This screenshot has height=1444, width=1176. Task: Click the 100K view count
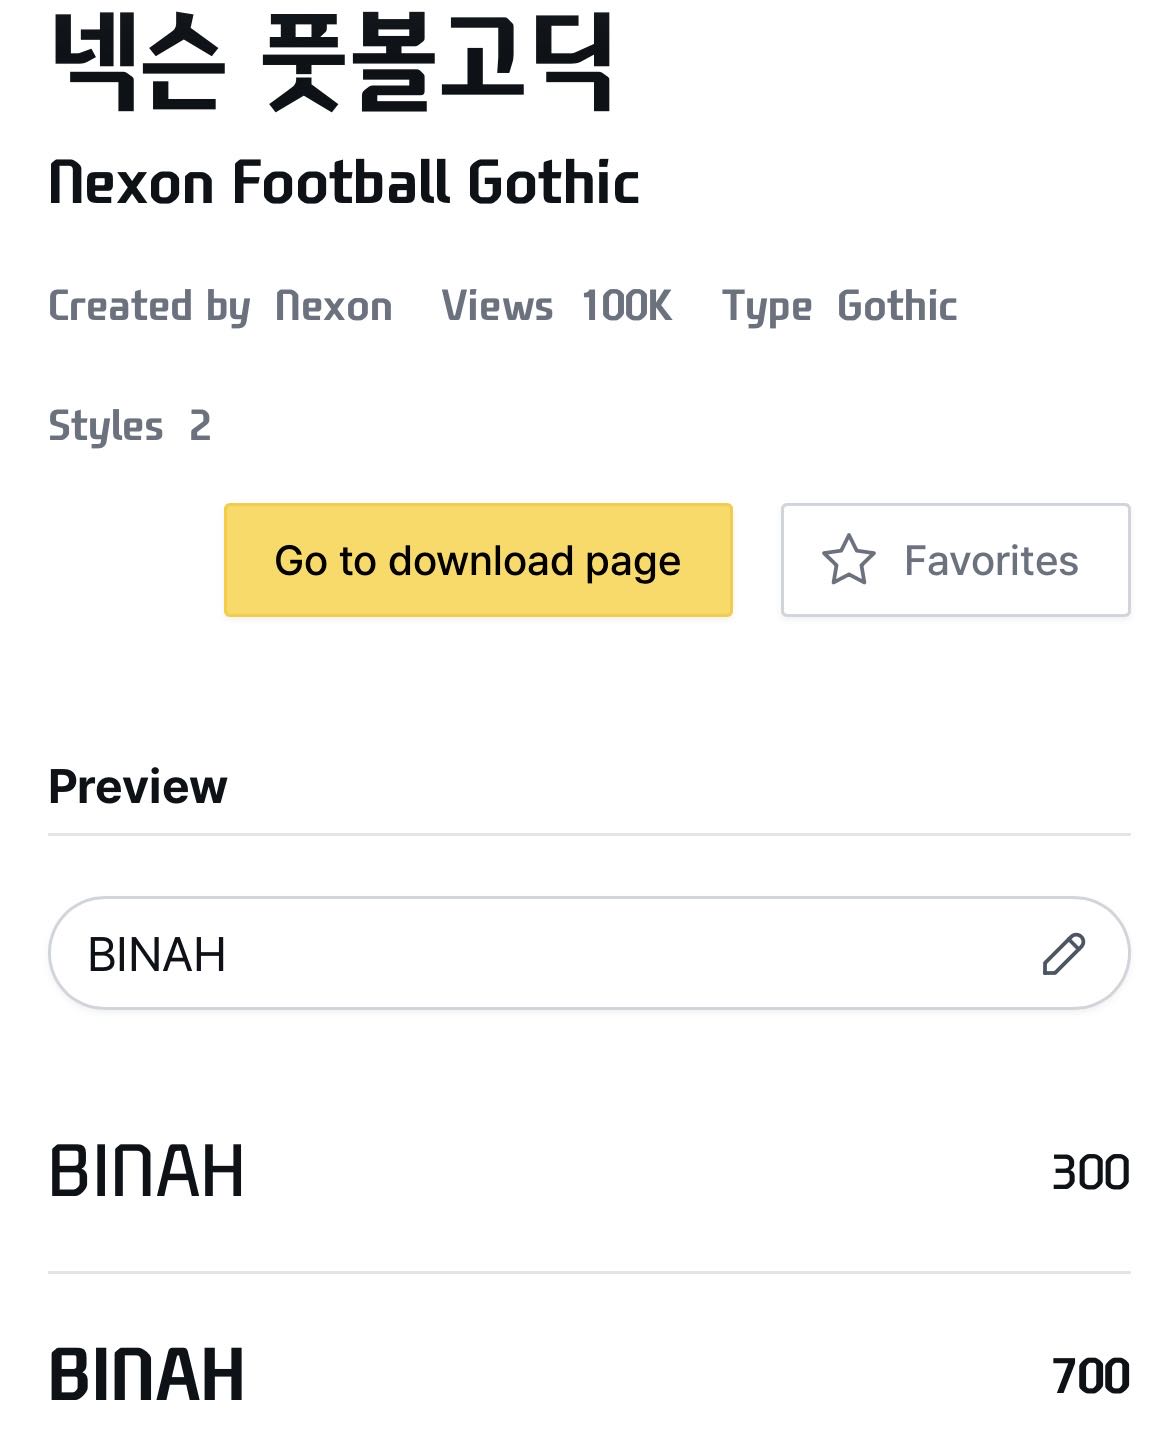[x=627, y=306]
